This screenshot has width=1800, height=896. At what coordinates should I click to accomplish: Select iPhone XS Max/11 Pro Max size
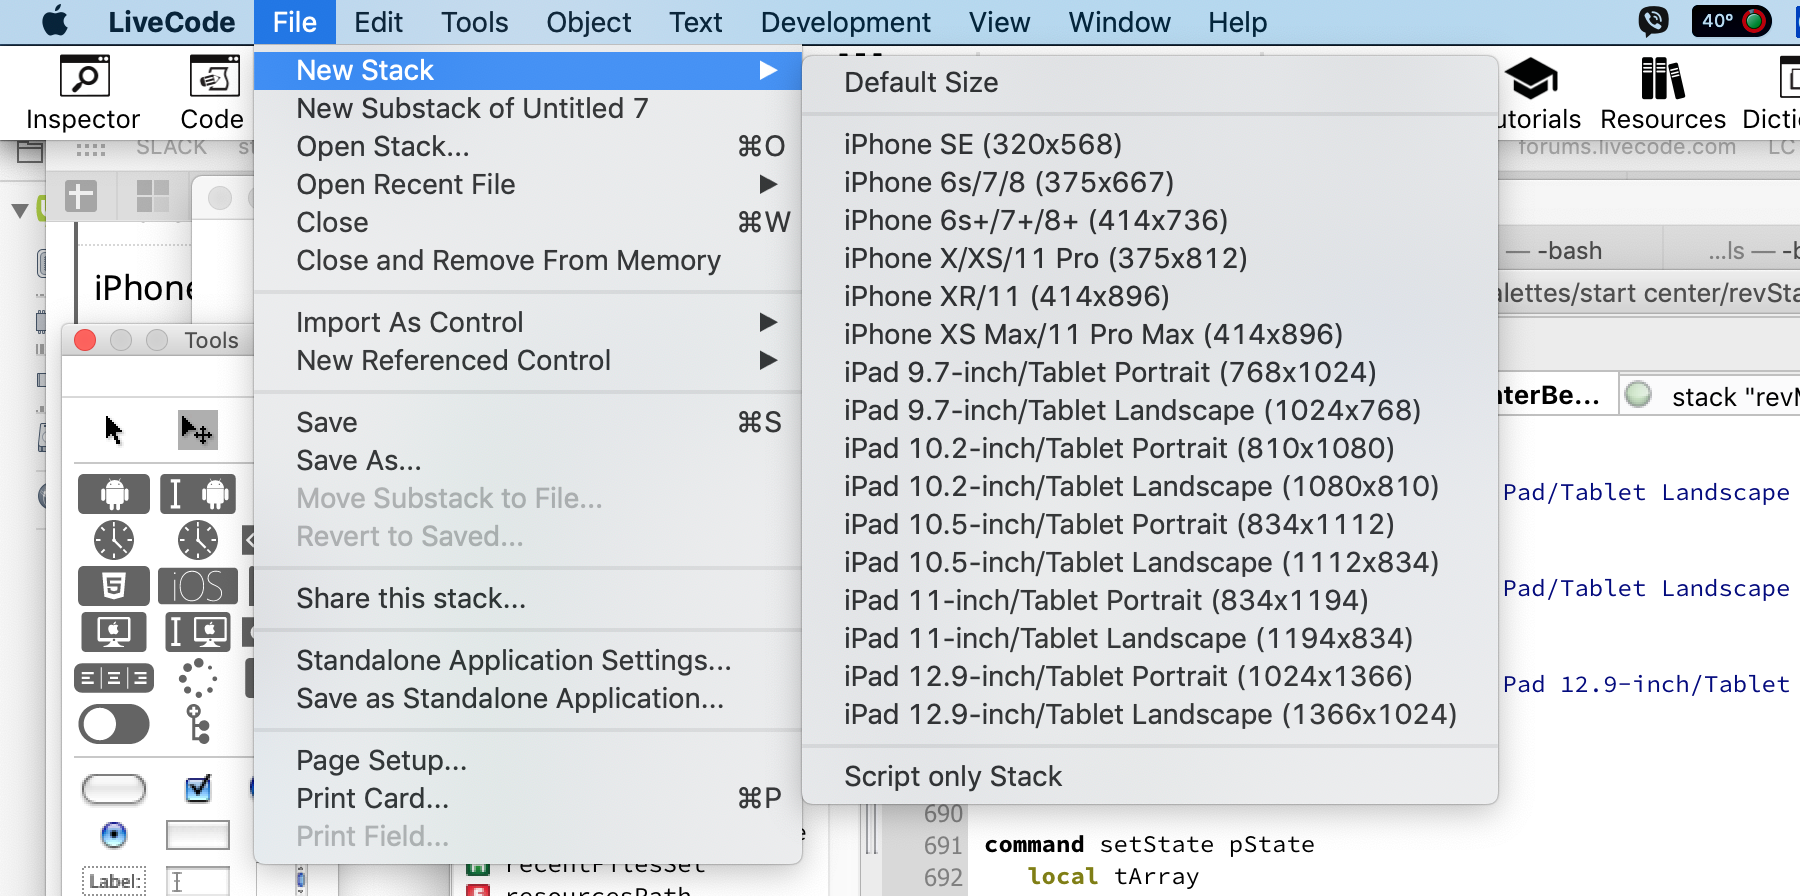pos(1150,334)
